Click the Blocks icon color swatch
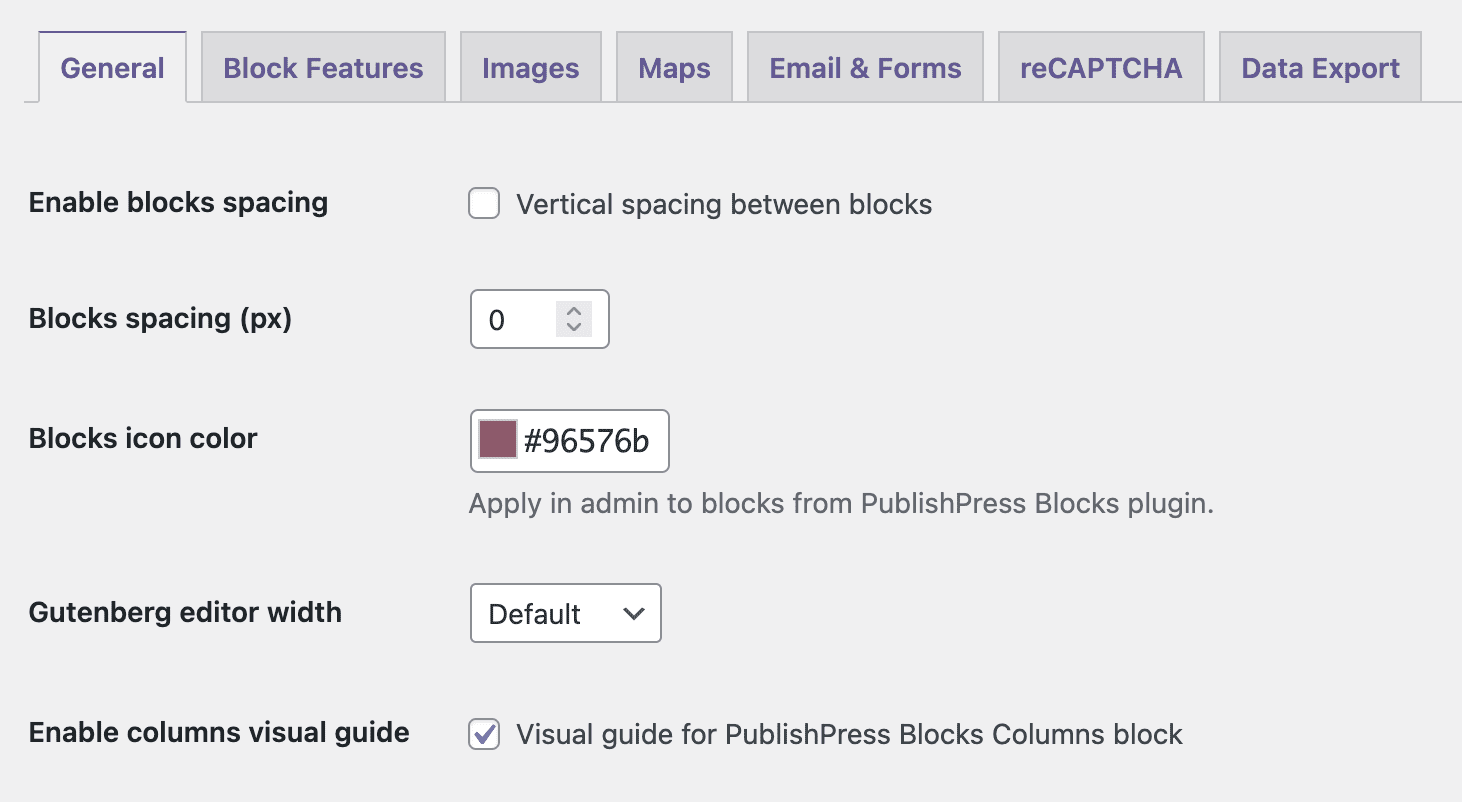 pos(498,440)
